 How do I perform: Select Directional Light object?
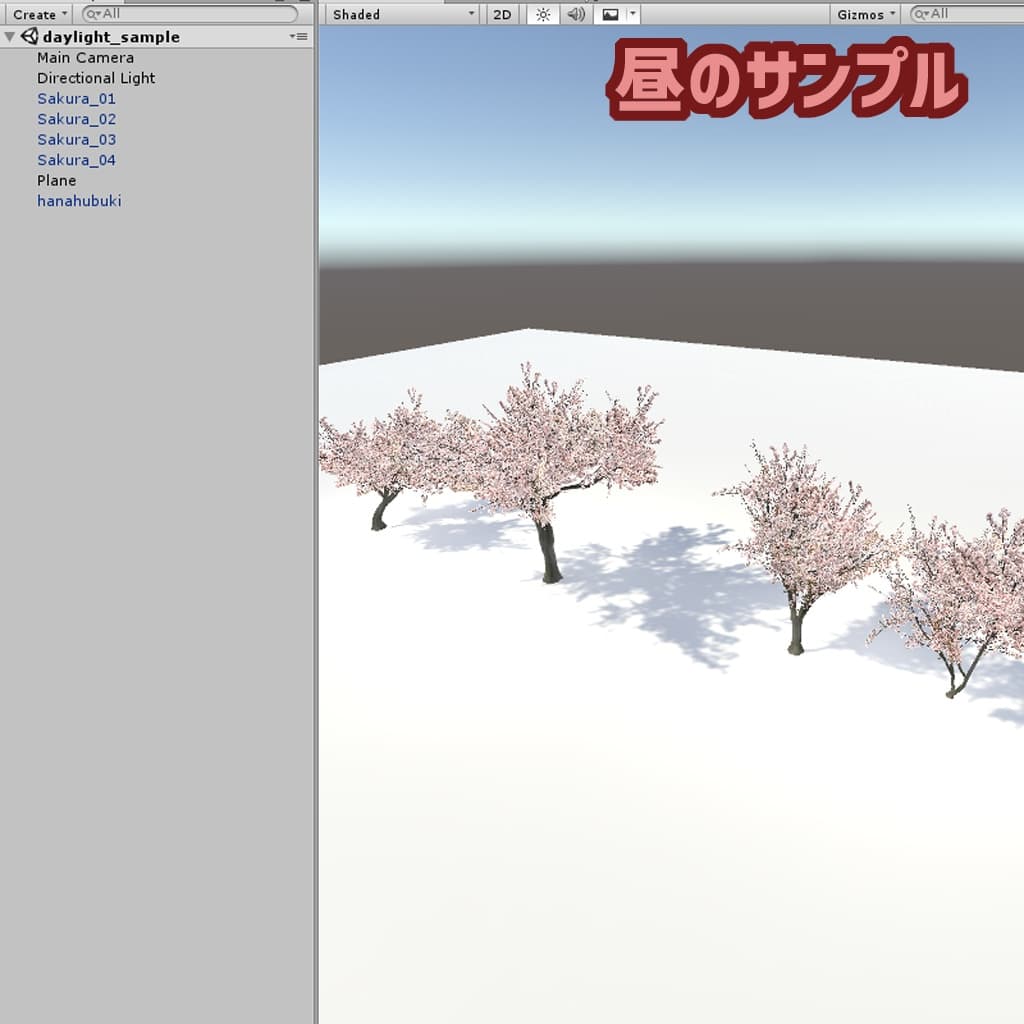click(x=96, y=78)
